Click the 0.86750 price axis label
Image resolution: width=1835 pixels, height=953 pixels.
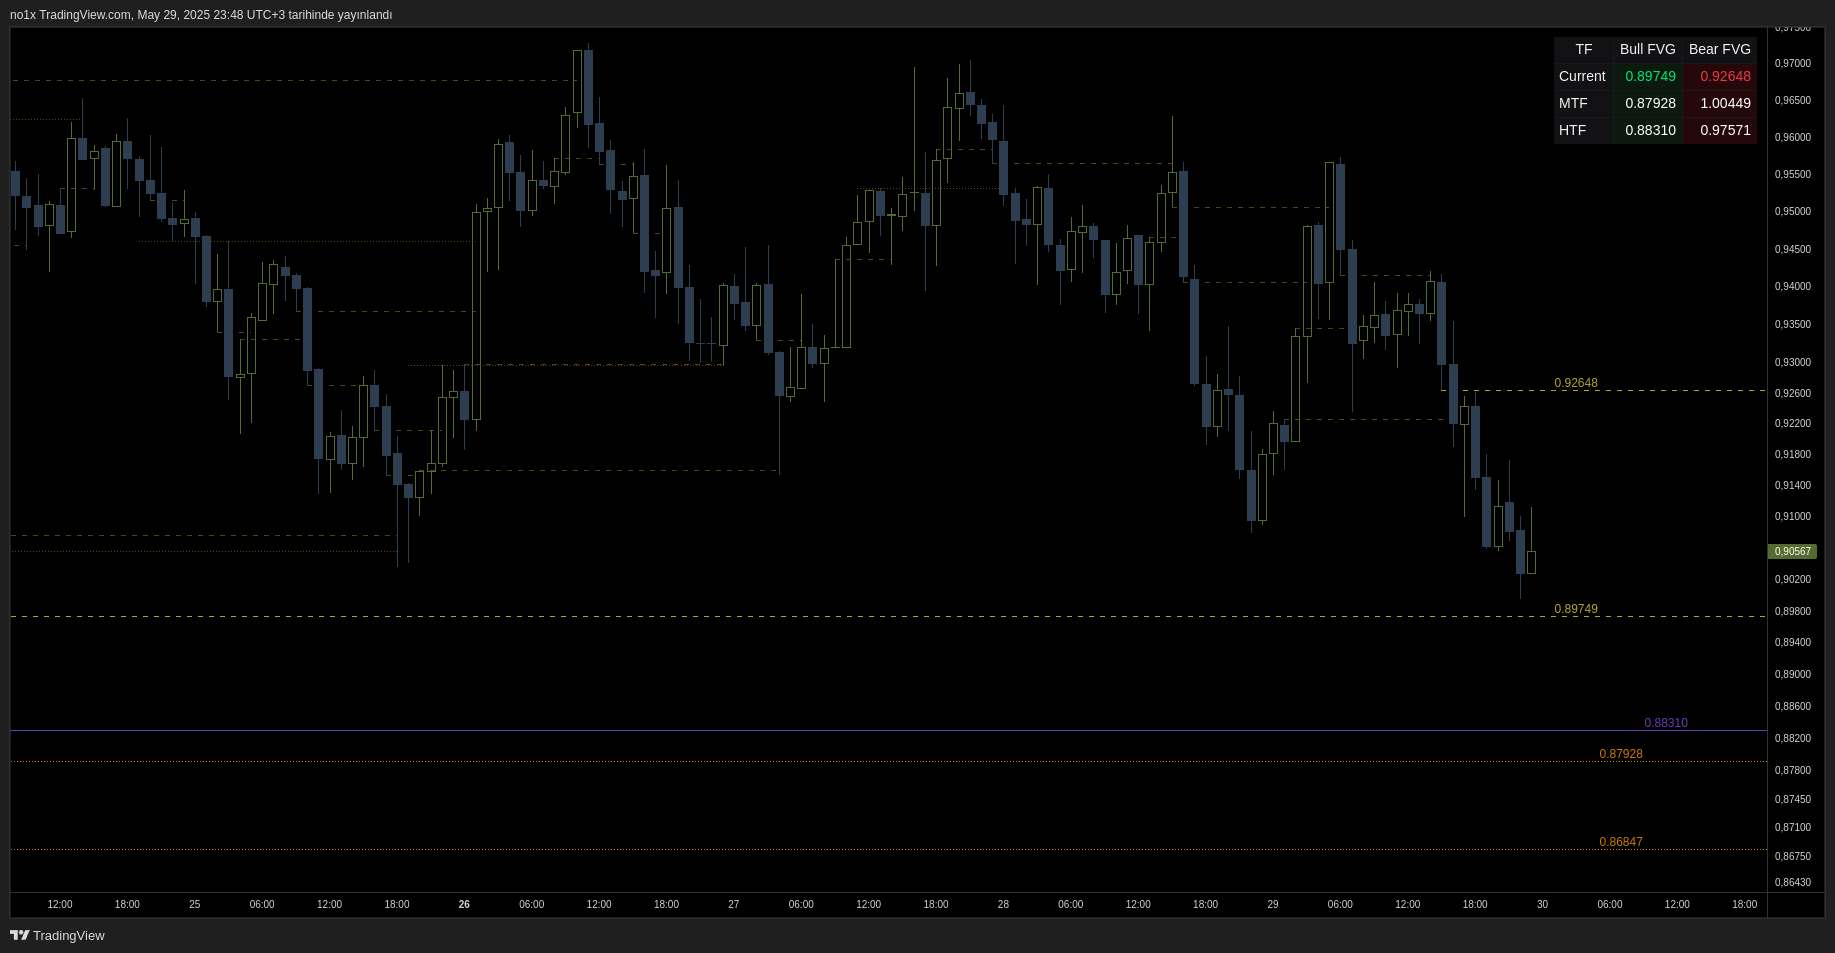coord(1792,856)
